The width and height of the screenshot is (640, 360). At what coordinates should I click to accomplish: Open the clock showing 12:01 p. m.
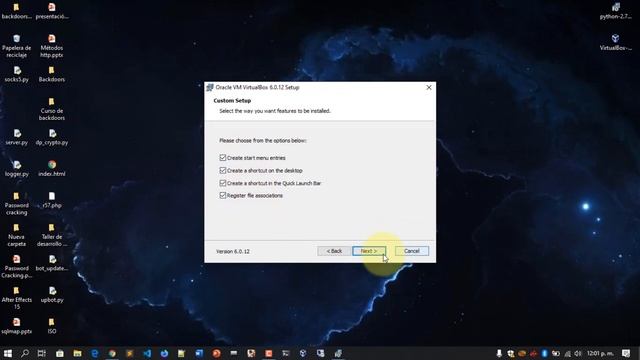tap(600, 353)
